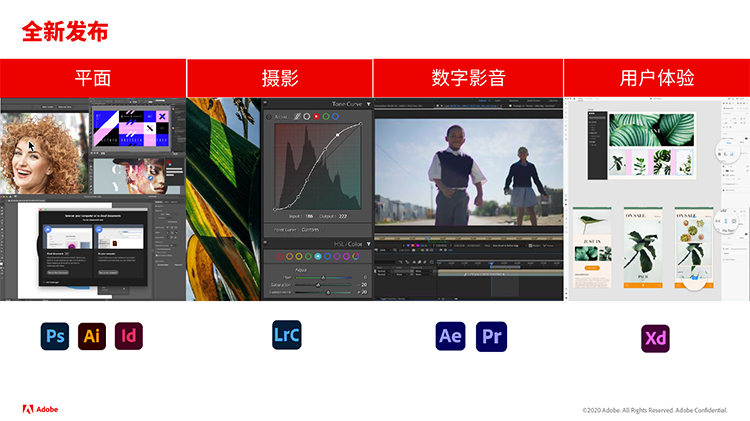Click the Photoshop Ps app icon
The height and width of the screenshot is (421, 750).
click(55, 336)
